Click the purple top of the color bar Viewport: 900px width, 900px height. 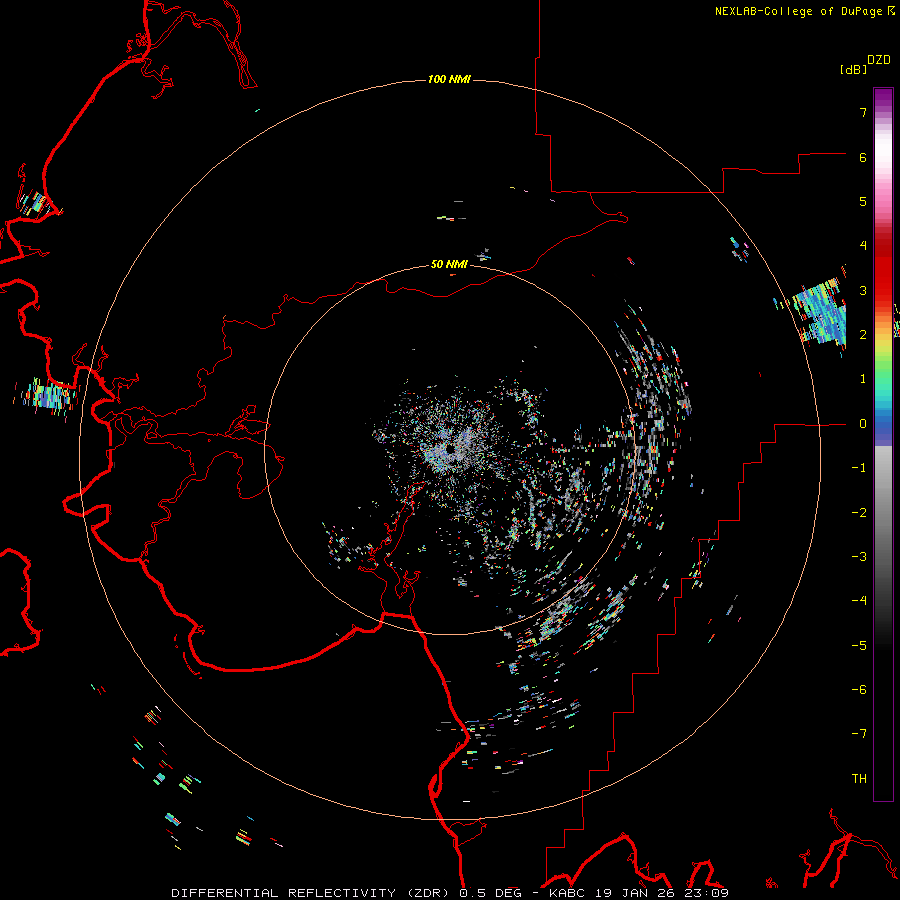(883, 98)
